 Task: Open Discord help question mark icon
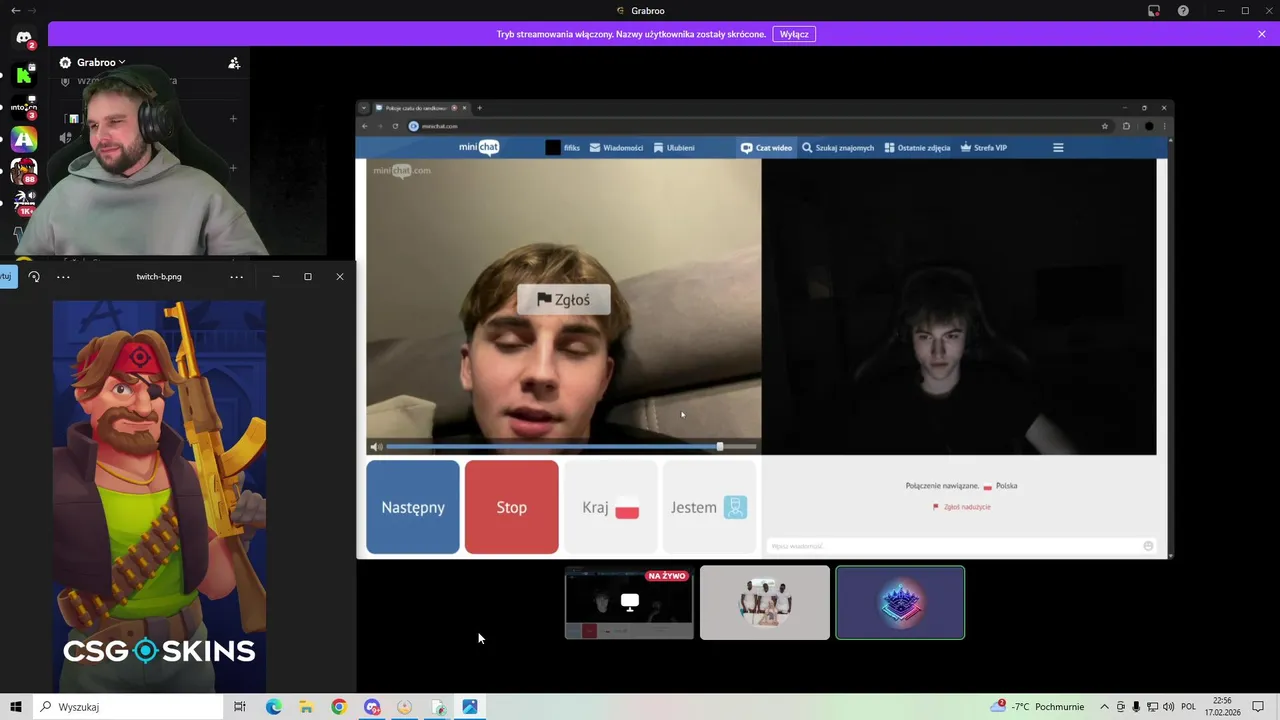(1184, 11)
